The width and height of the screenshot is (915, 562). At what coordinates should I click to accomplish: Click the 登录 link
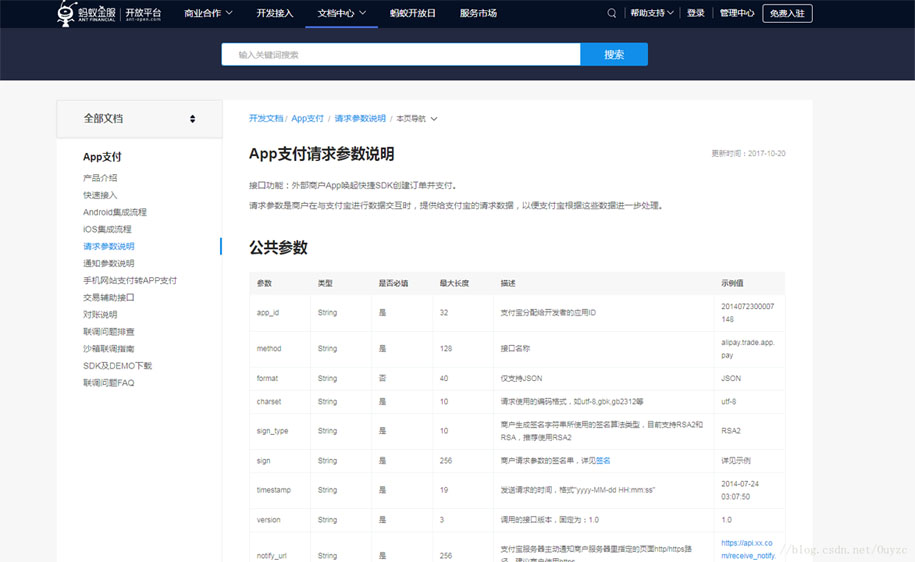696,13
